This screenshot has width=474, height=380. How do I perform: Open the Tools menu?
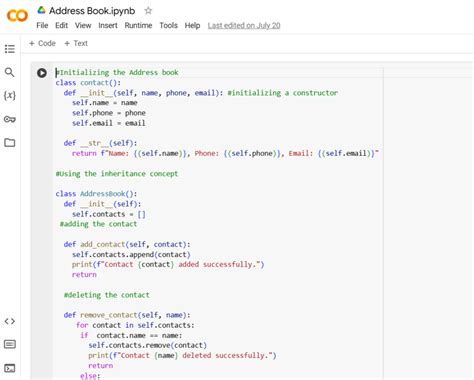click(x=168, y=25)
